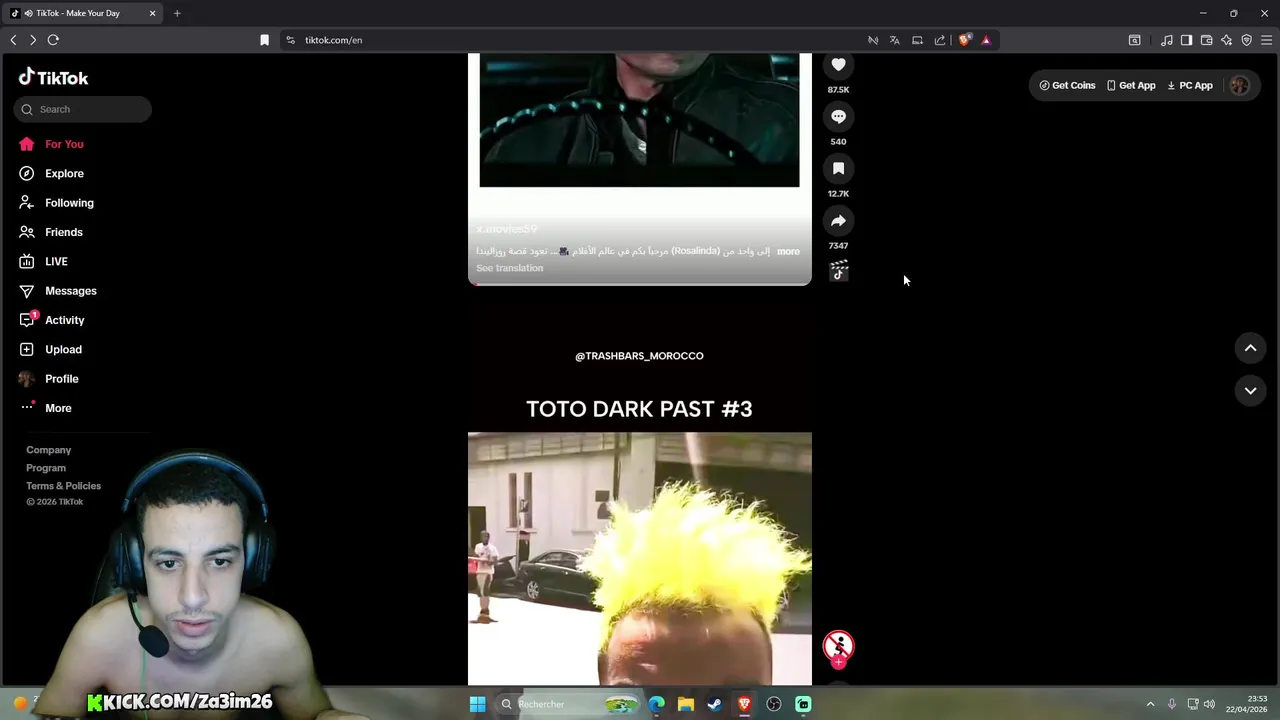This screenshot has width=1280, height=720.
Task: Go back in the browser
Action: pos(13,40)
